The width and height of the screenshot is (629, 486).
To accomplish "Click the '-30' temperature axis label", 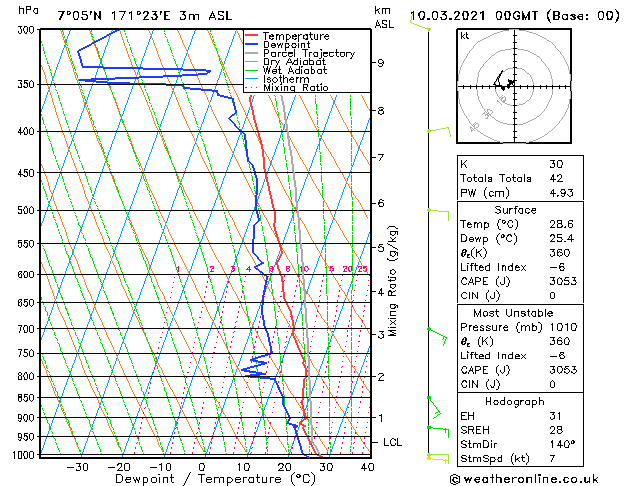I will (78, 468).
